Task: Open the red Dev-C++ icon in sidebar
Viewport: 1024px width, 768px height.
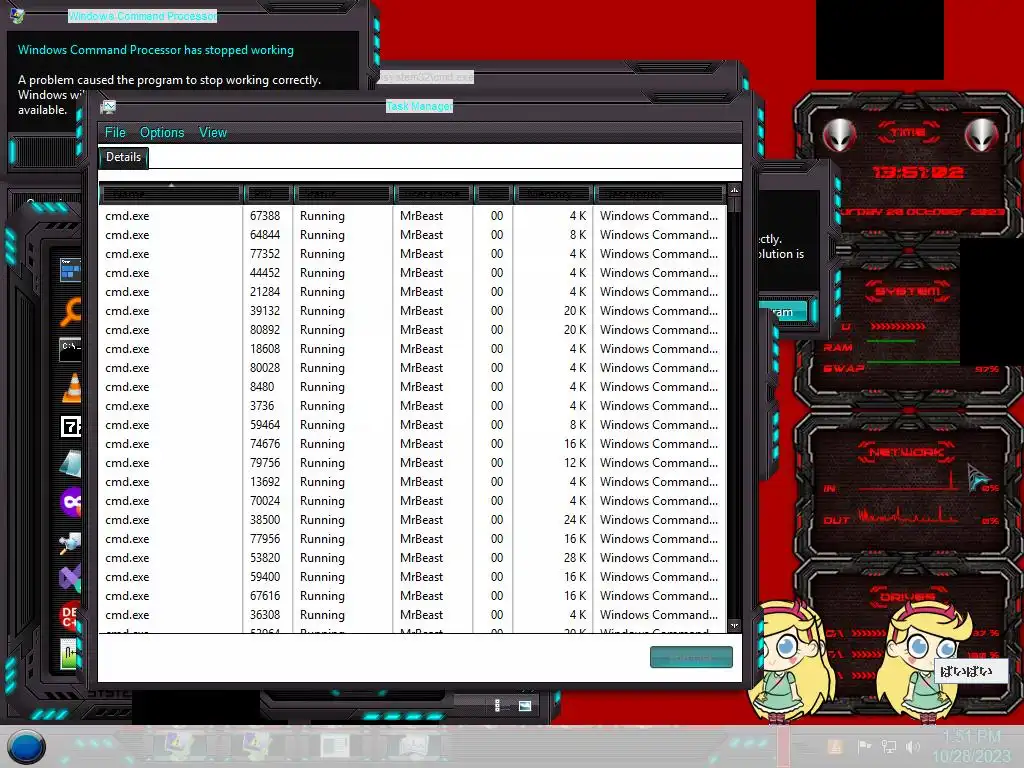Action: pyautogui.click(x=71, y=615)
